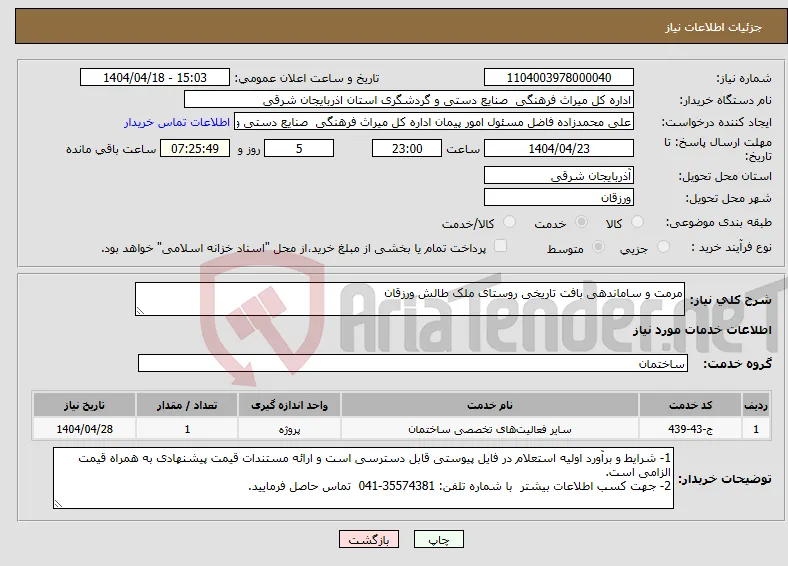Image resolution: width=788 pixels, height=566 pixels.
Task: Click the توضیحات خریدار label
Action: [725, 479]
